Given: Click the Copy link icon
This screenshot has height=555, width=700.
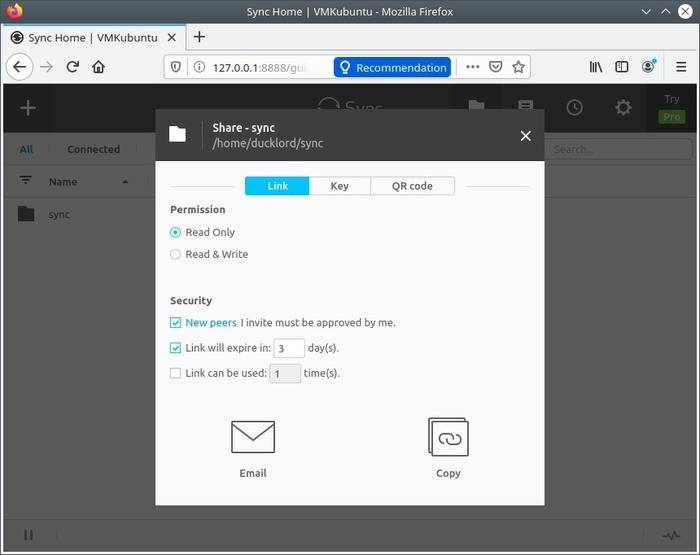Looking at the screenshot, I should (x=448, y=437).
